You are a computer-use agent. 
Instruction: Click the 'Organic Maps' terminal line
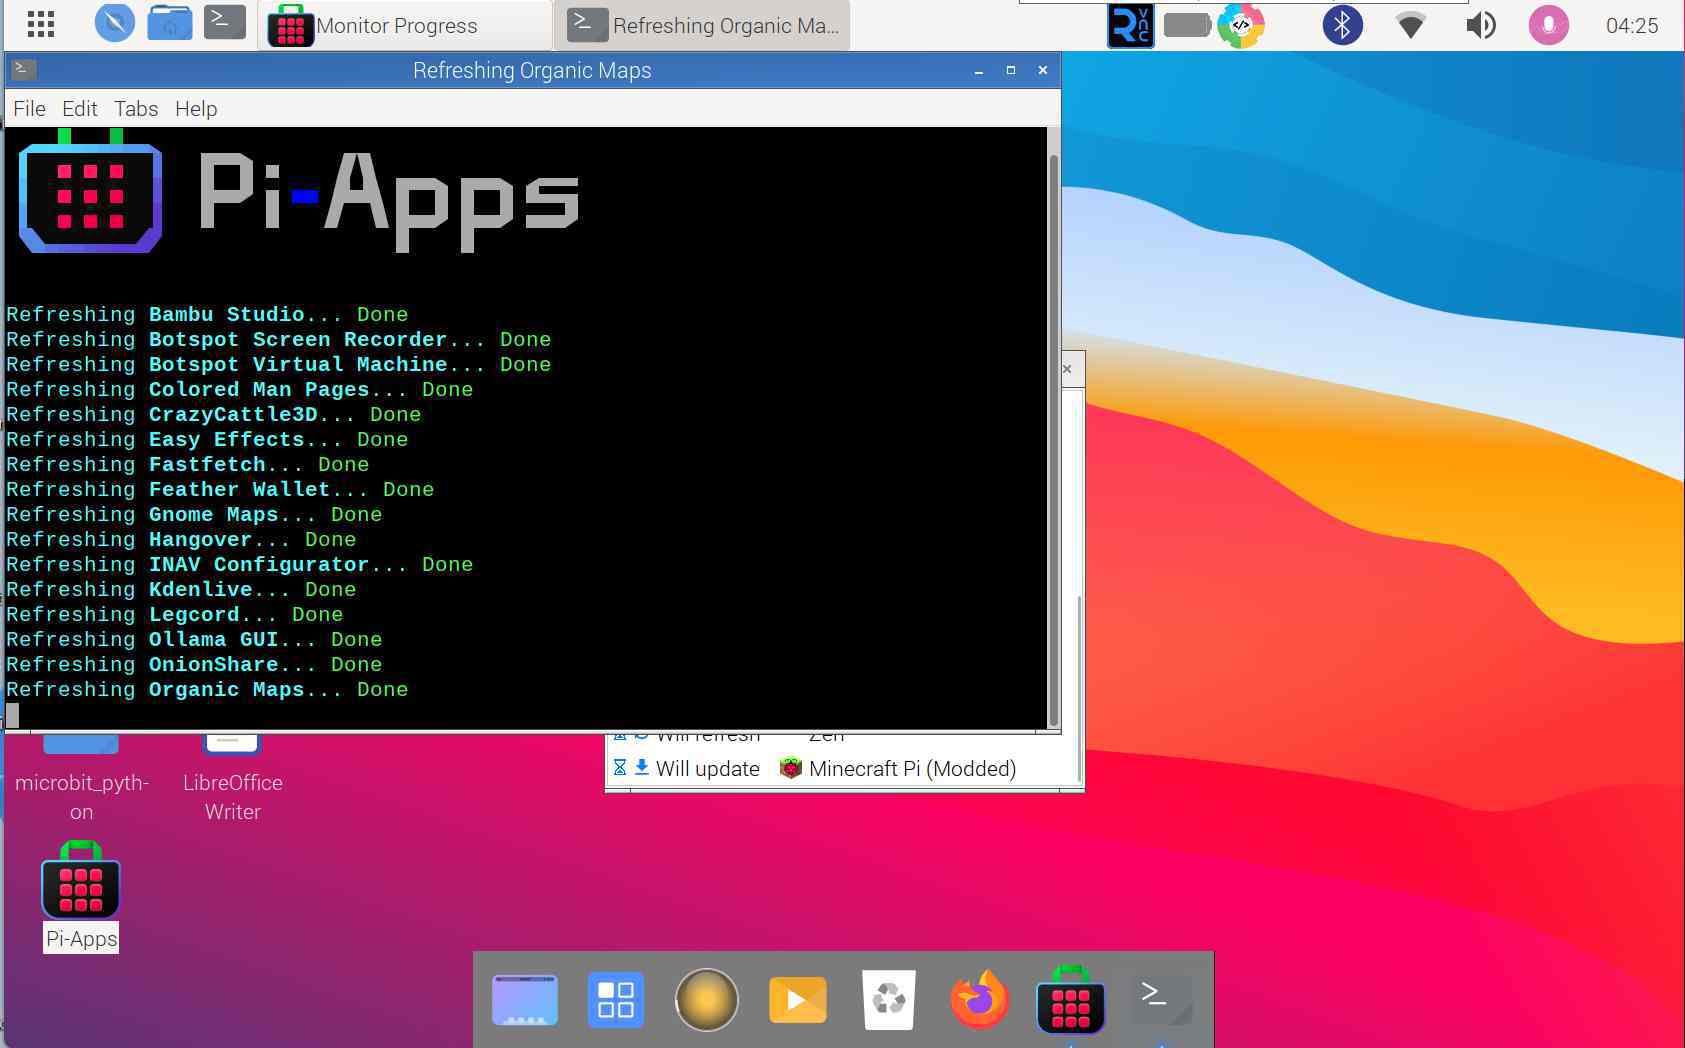(x=207, y=689)
